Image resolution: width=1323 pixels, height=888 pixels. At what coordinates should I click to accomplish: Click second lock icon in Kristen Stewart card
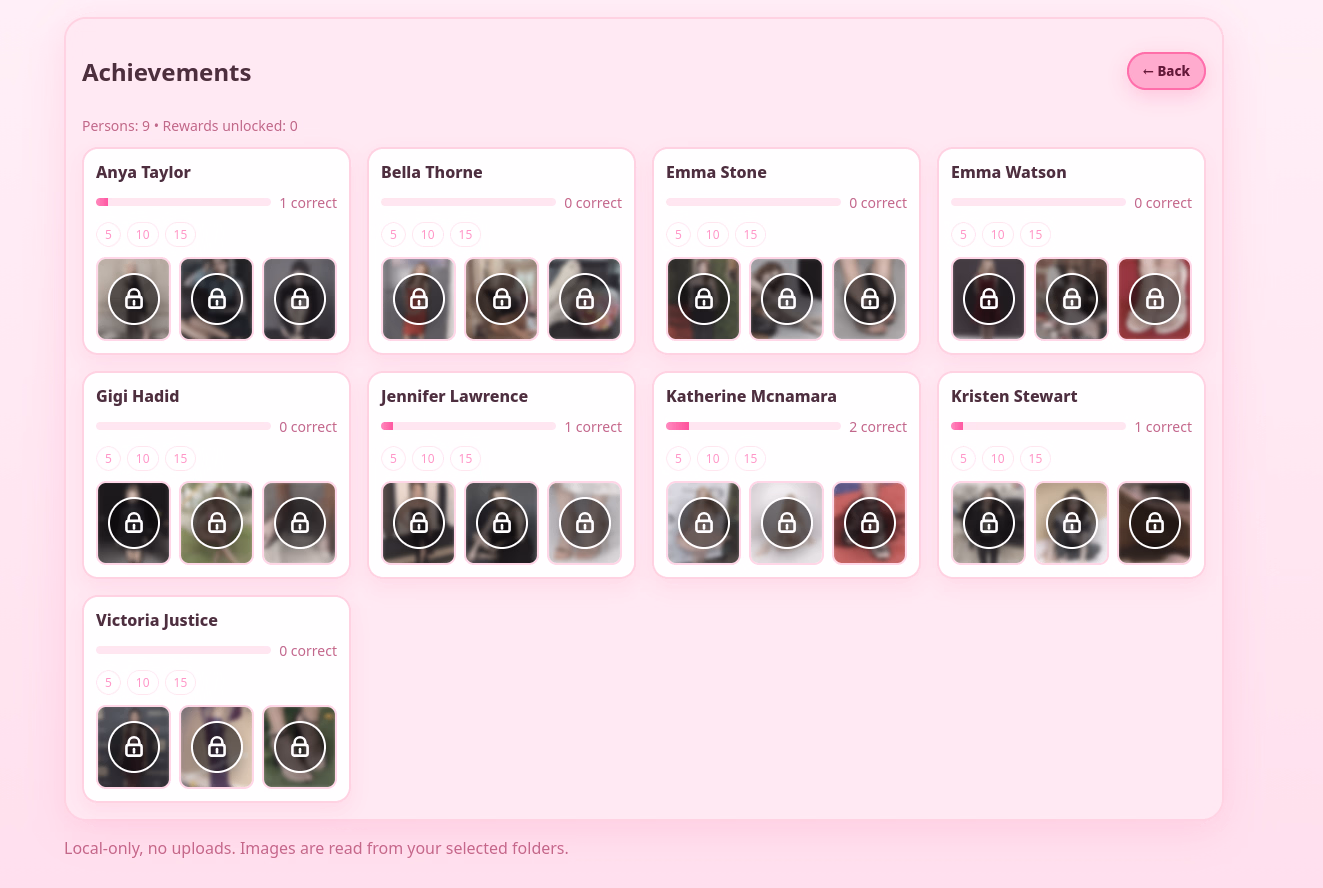pos(1072,523)
